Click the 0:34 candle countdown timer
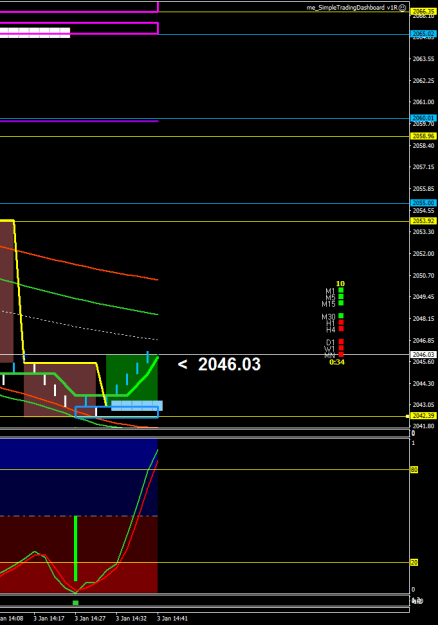 (337, 362)
